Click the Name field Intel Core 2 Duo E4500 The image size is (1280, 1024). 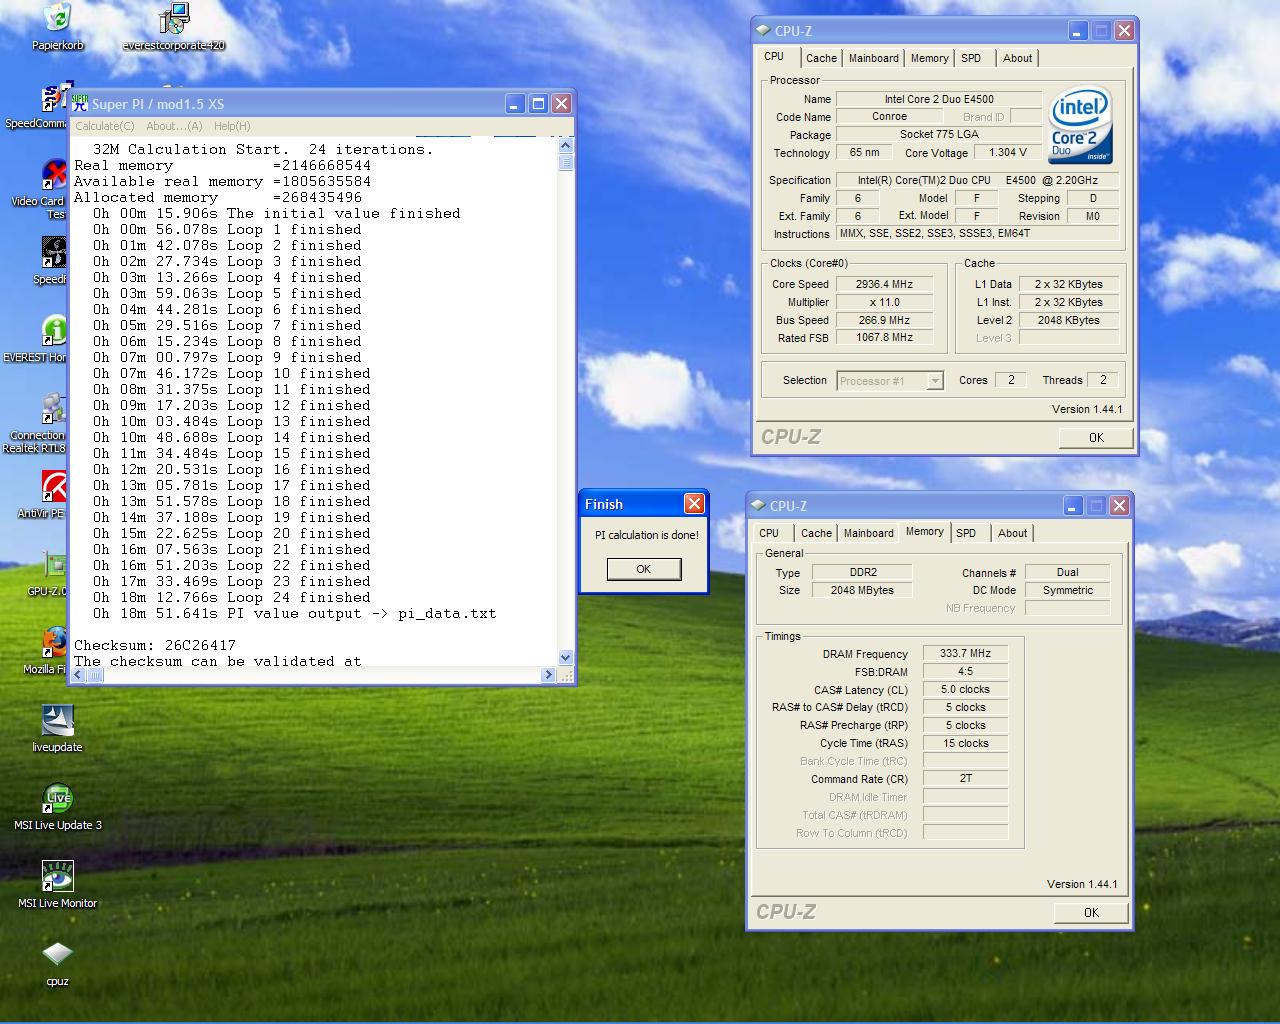pos(938,99)
